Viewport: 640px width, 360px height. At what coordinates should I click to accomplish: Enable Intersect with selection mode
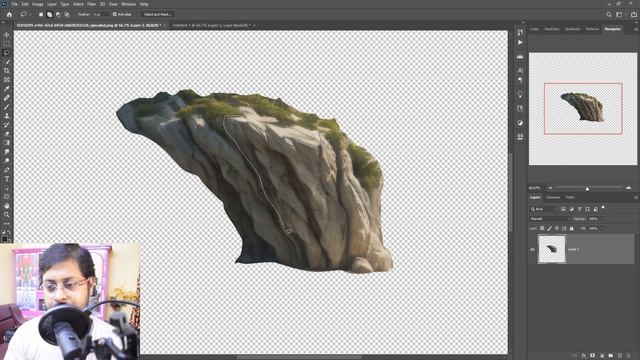click(x=67, y=14)
